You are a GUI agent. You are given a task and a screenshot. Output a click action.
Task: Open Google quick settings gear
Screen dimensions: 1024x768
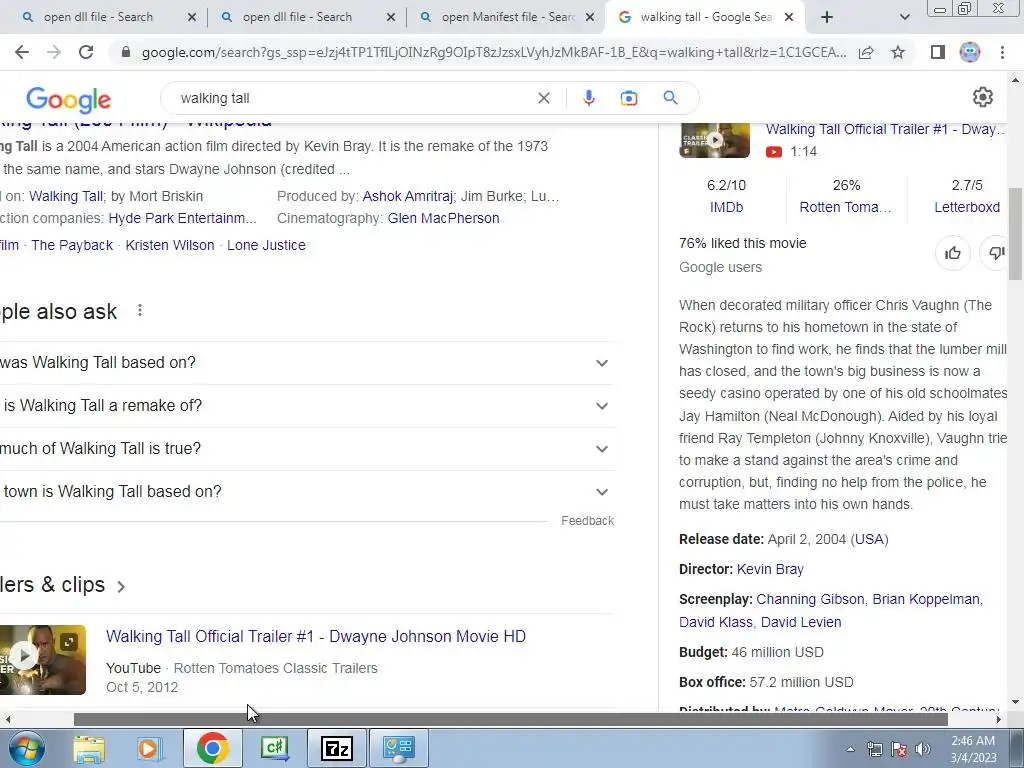point(983,97)
